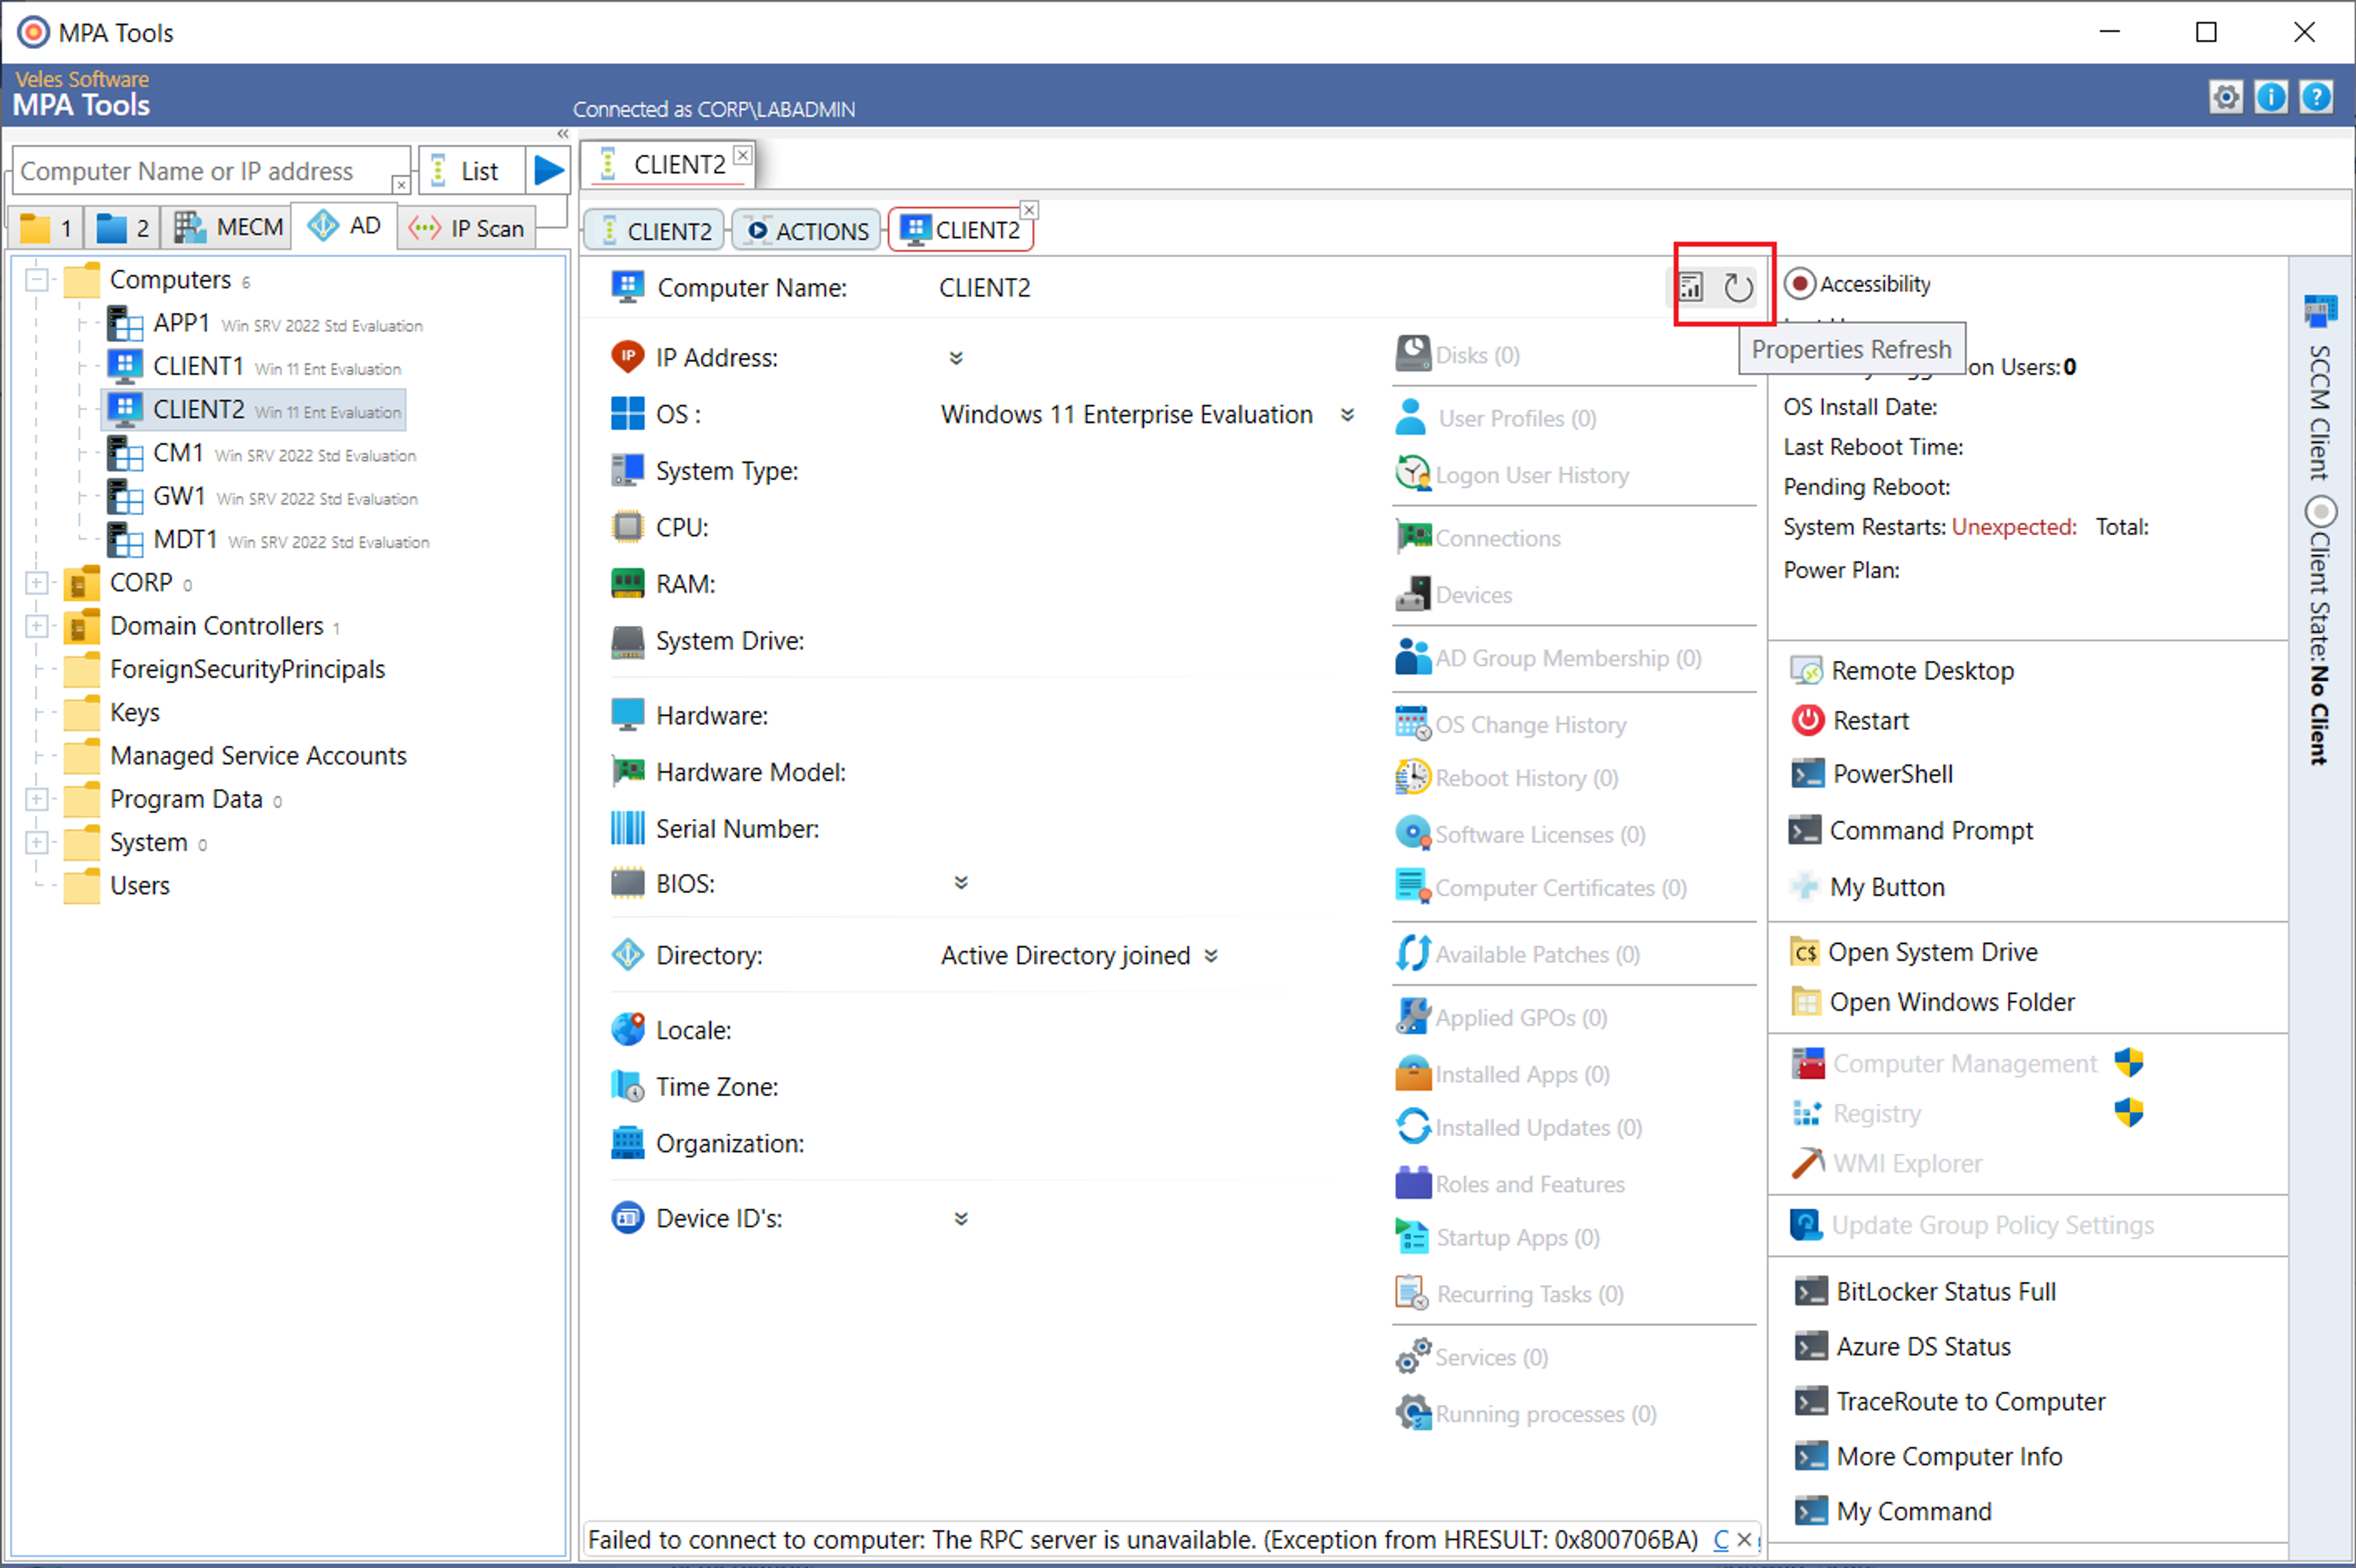Open User Profiles (0)
The image size is (2356, 1568).
tap(1496, 418)
